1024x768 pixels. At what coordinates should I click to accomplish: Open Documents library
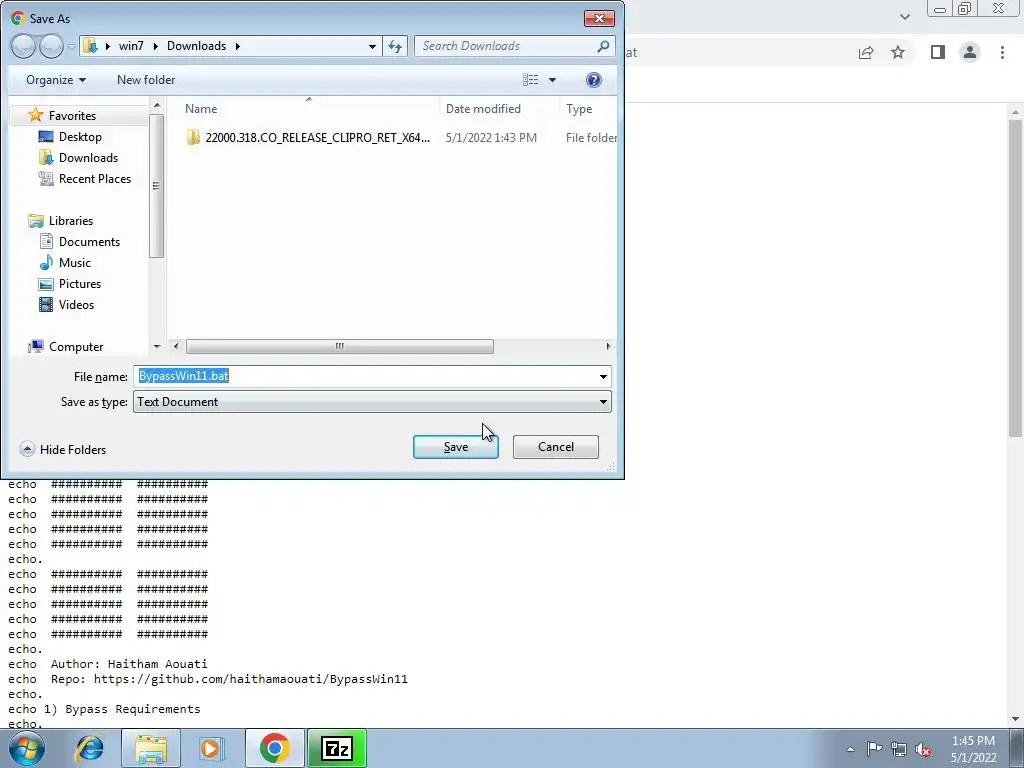tap(89, 242)
